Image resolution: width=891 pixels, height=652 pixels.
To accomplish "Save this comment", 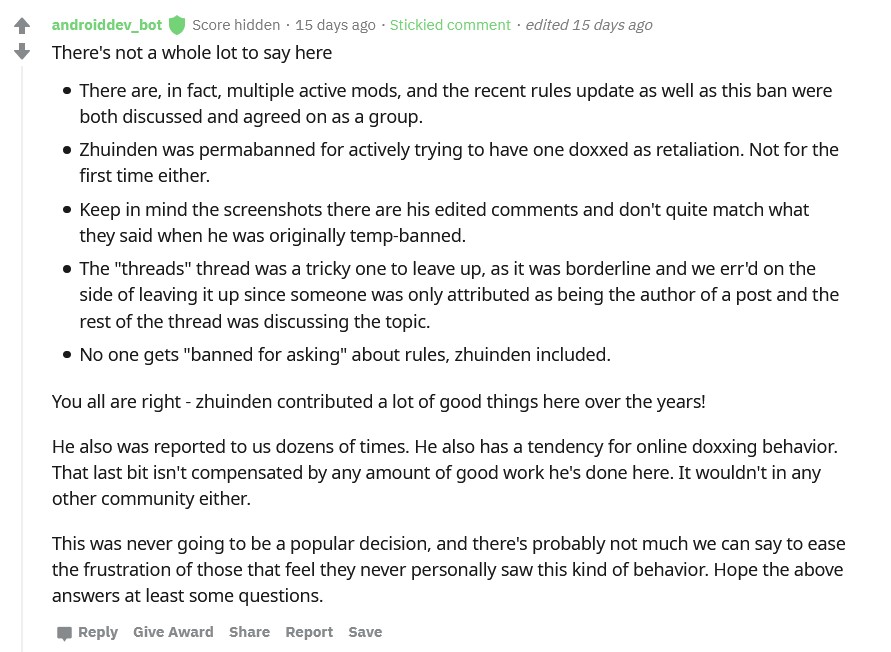I will tap(365, 632).
